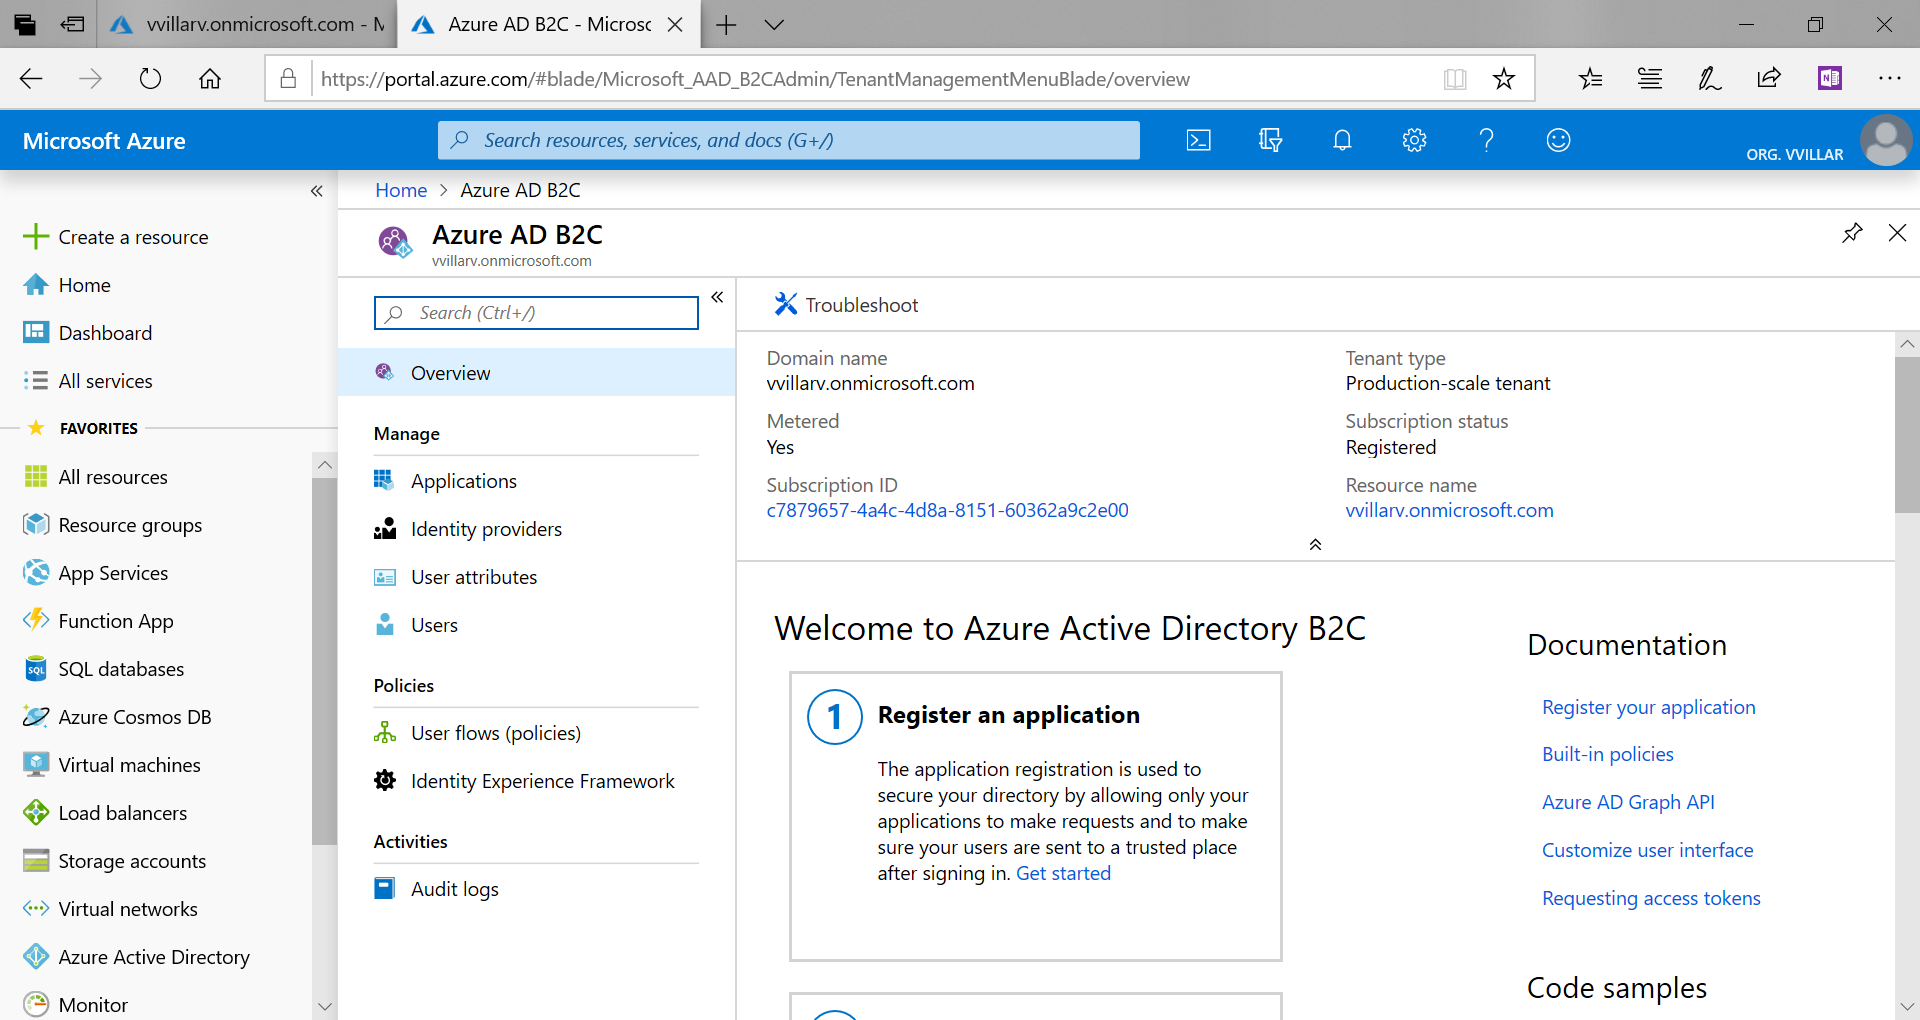Focus the resource menu search field
This screenshot has width=1920, height=1020.
[536, 313]
